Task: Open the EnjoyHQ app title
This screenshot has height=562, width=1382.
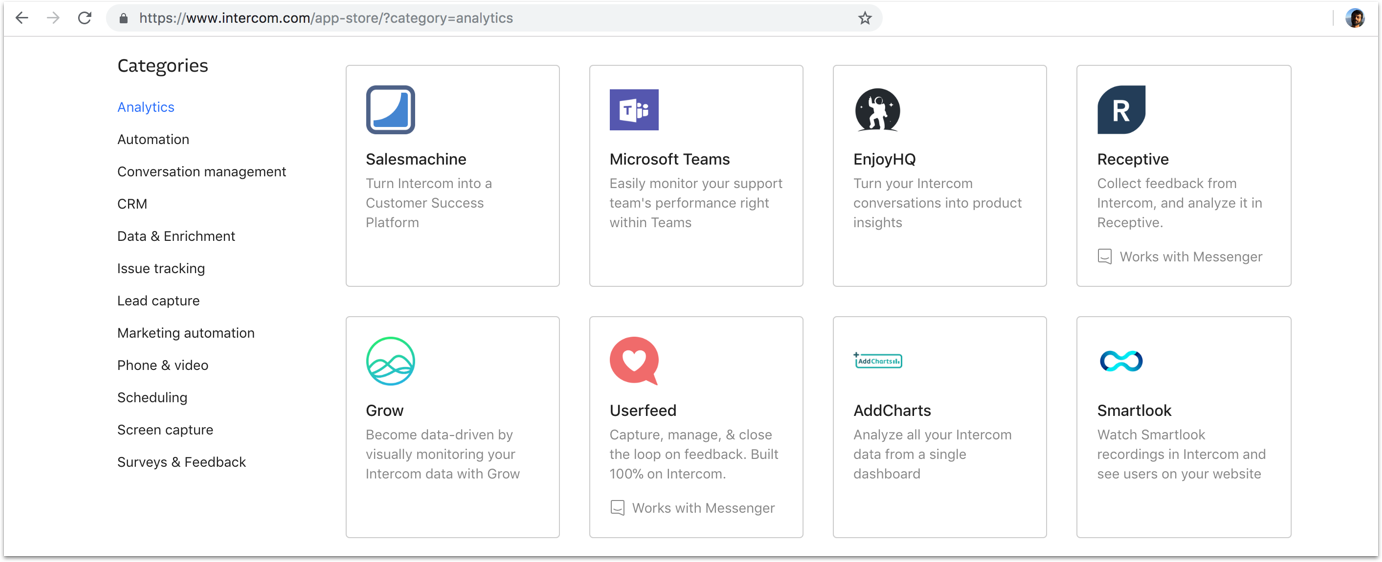Action: tap(885, 159)
